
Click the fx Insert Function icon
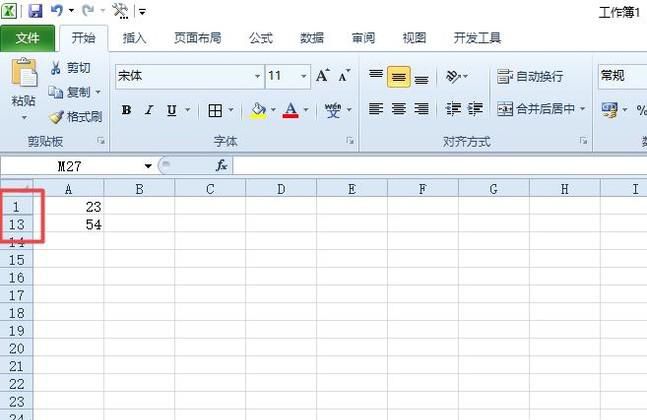pyautogui.click(x=222, y=166)
